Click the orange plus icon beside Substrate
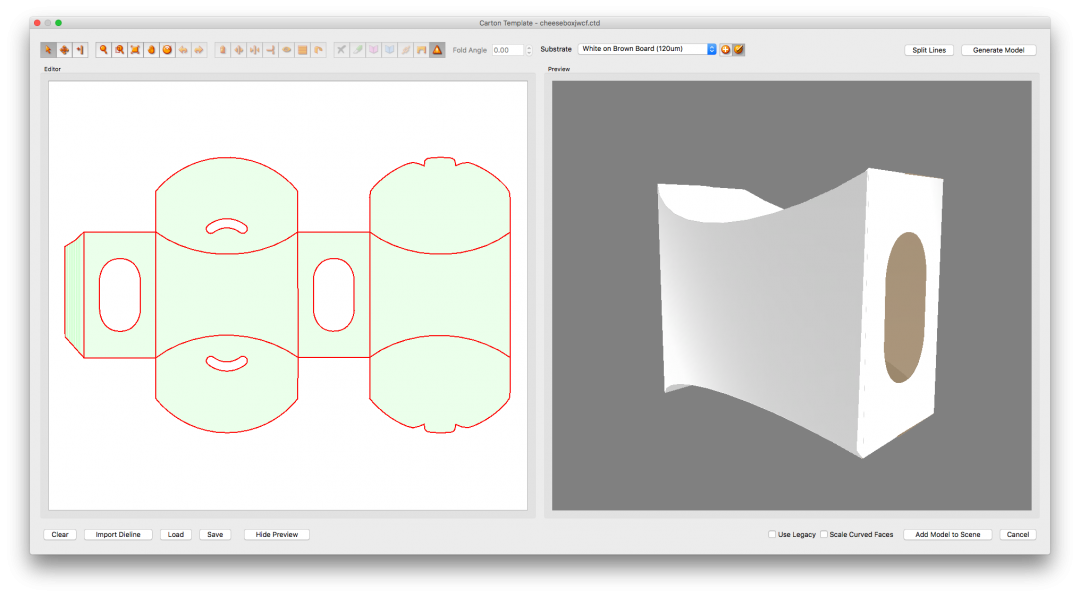 pos(724,48)
